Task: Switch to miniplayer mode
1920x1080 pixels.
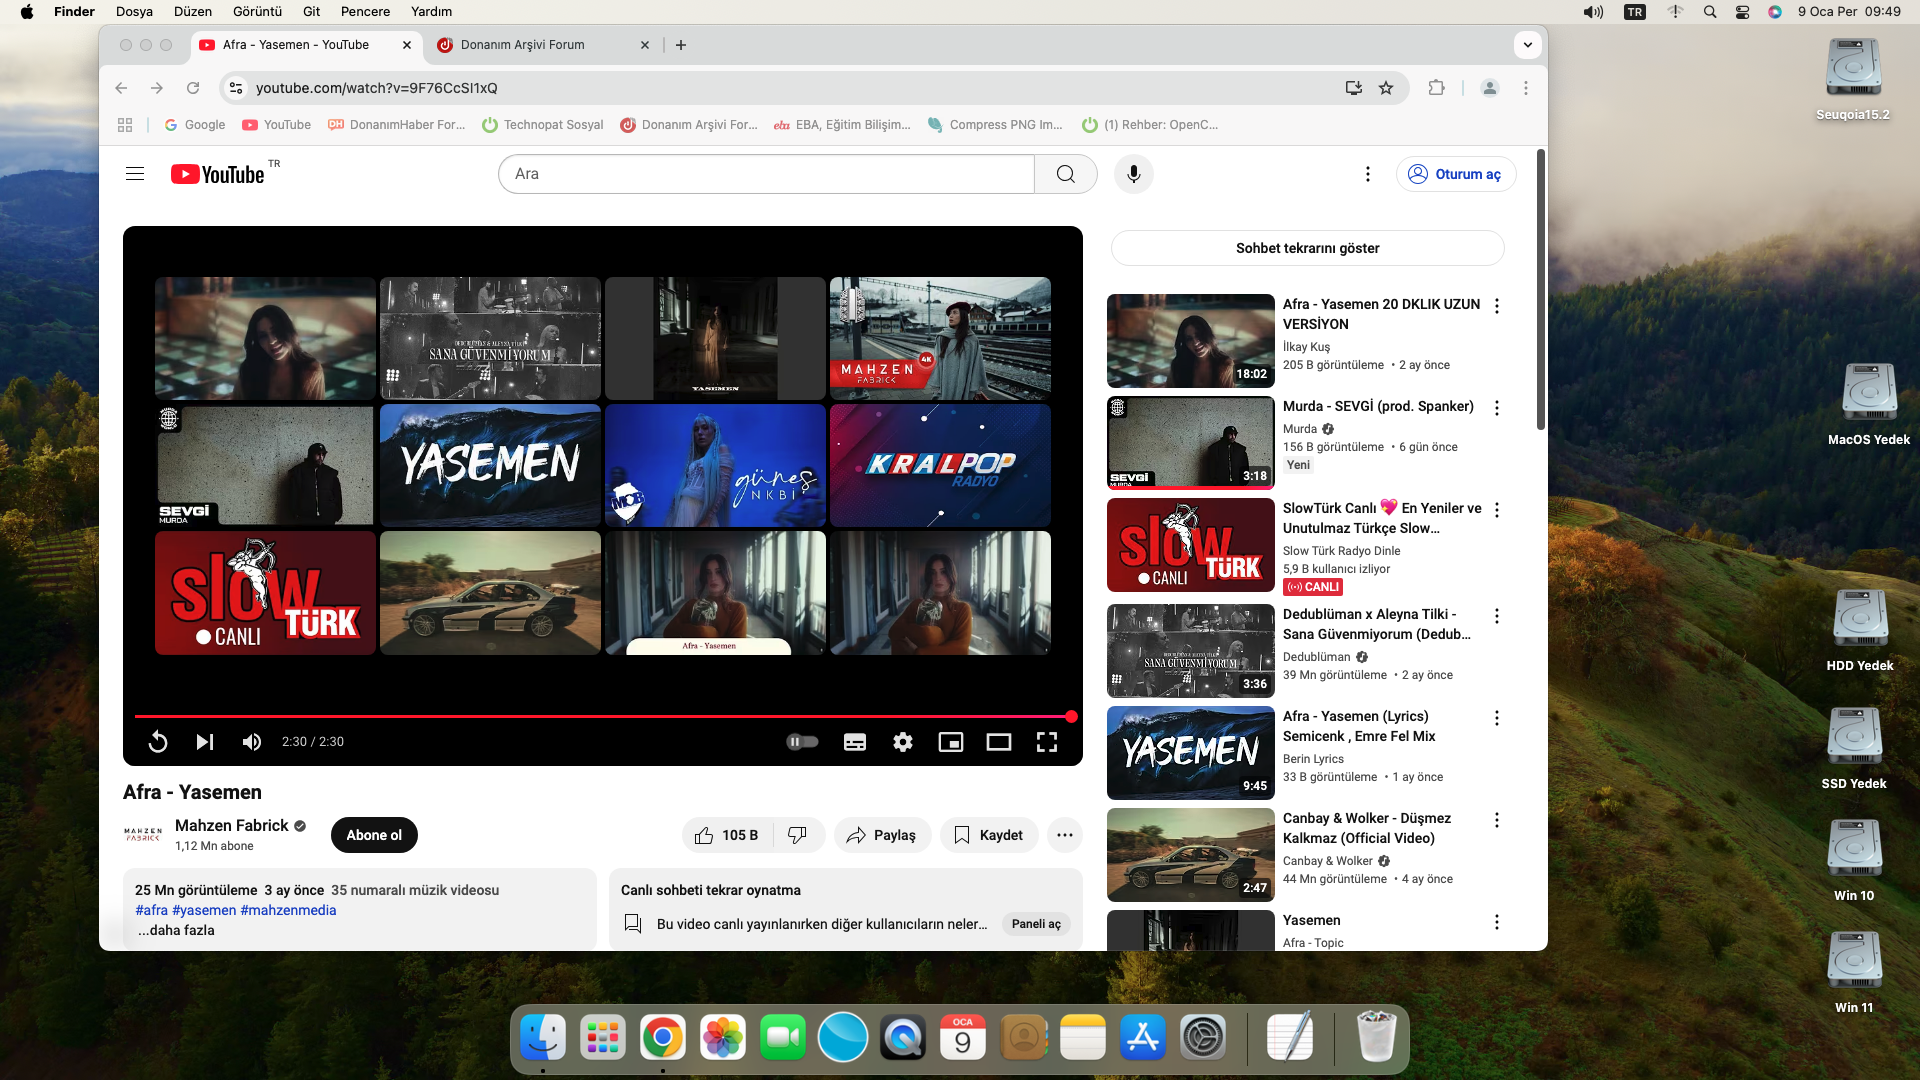Action: point(951,742)
